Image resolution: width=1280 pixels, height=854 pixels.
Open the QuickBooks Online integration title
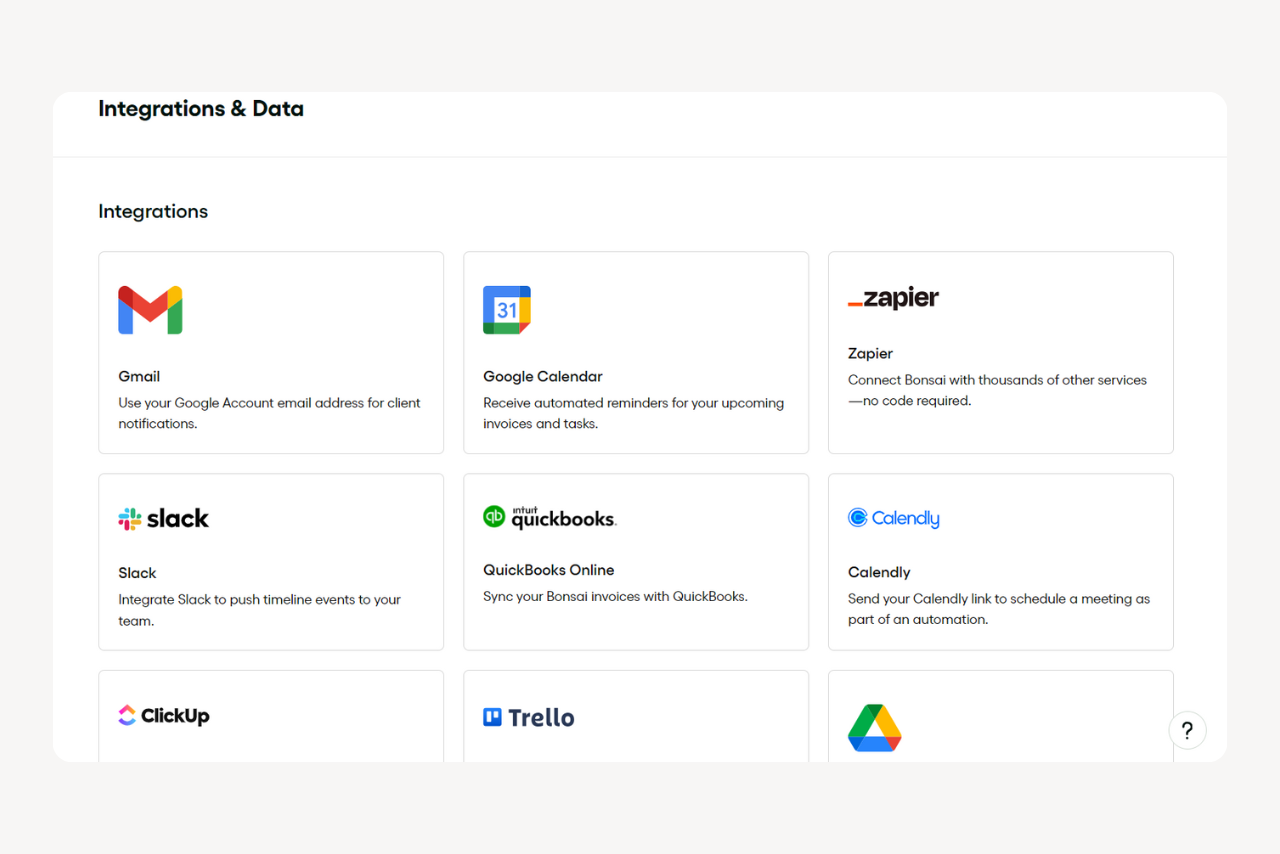[549, 570]
